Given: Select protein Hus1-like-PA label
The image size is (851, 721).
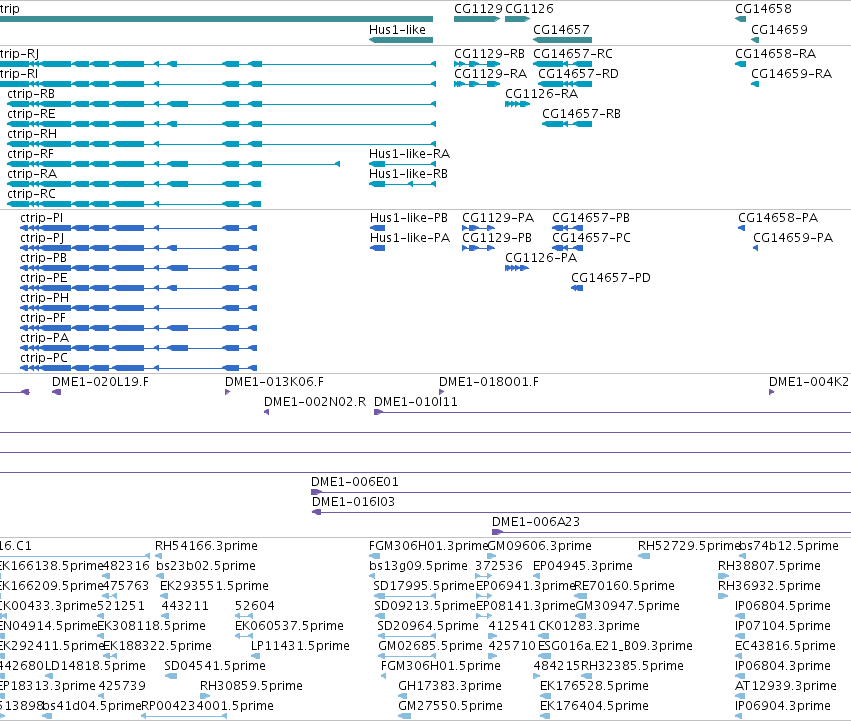Looking at the screenshot, I should pos(410,238).
